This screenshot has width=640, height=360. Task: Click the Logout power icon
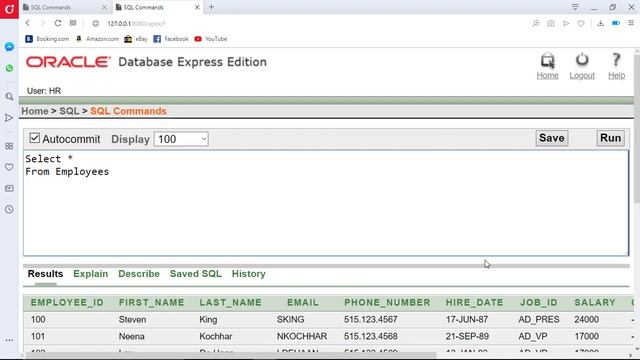coord(582,60)
